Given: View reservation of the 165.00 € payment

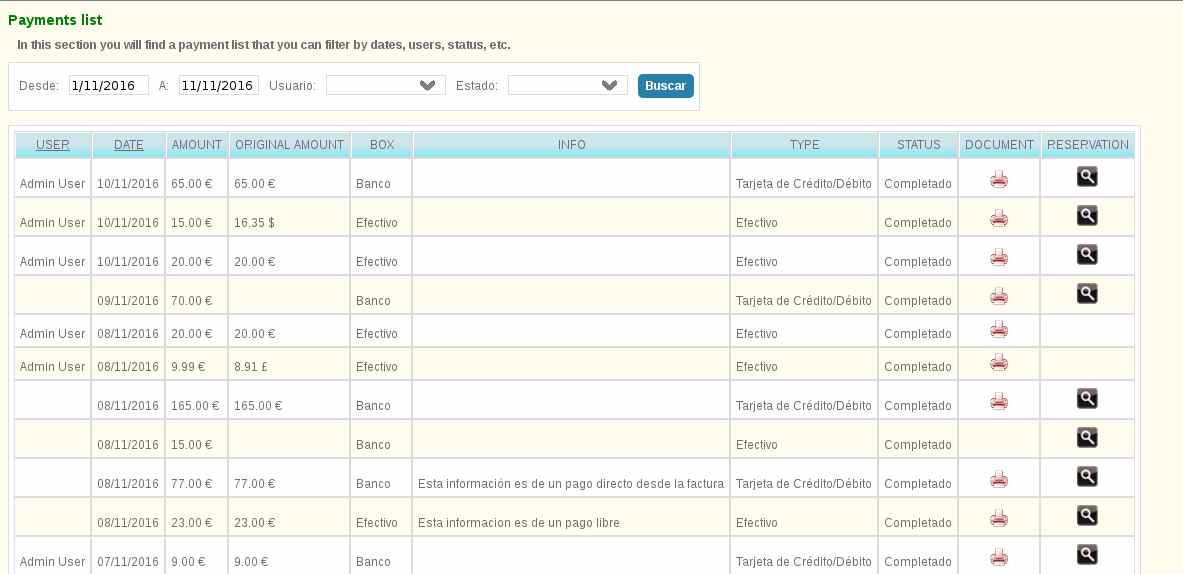Looking at the screenshot, I should pos(1087,398).
